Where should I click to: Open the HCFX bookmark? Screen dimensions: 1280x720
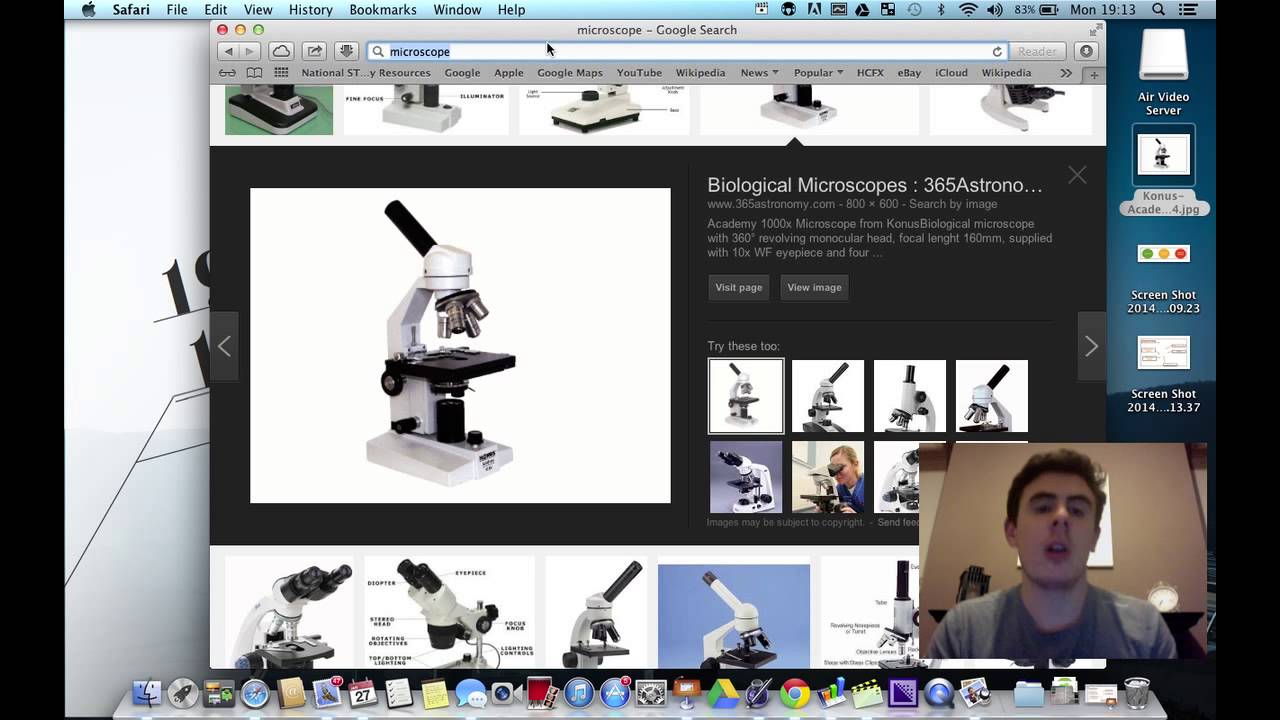870,73
